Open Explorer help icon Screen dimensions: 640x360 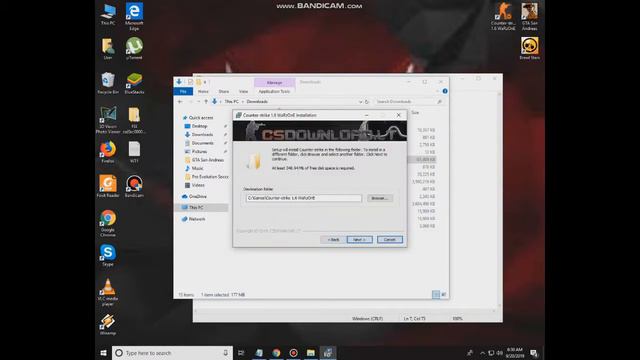pos(445,91)
